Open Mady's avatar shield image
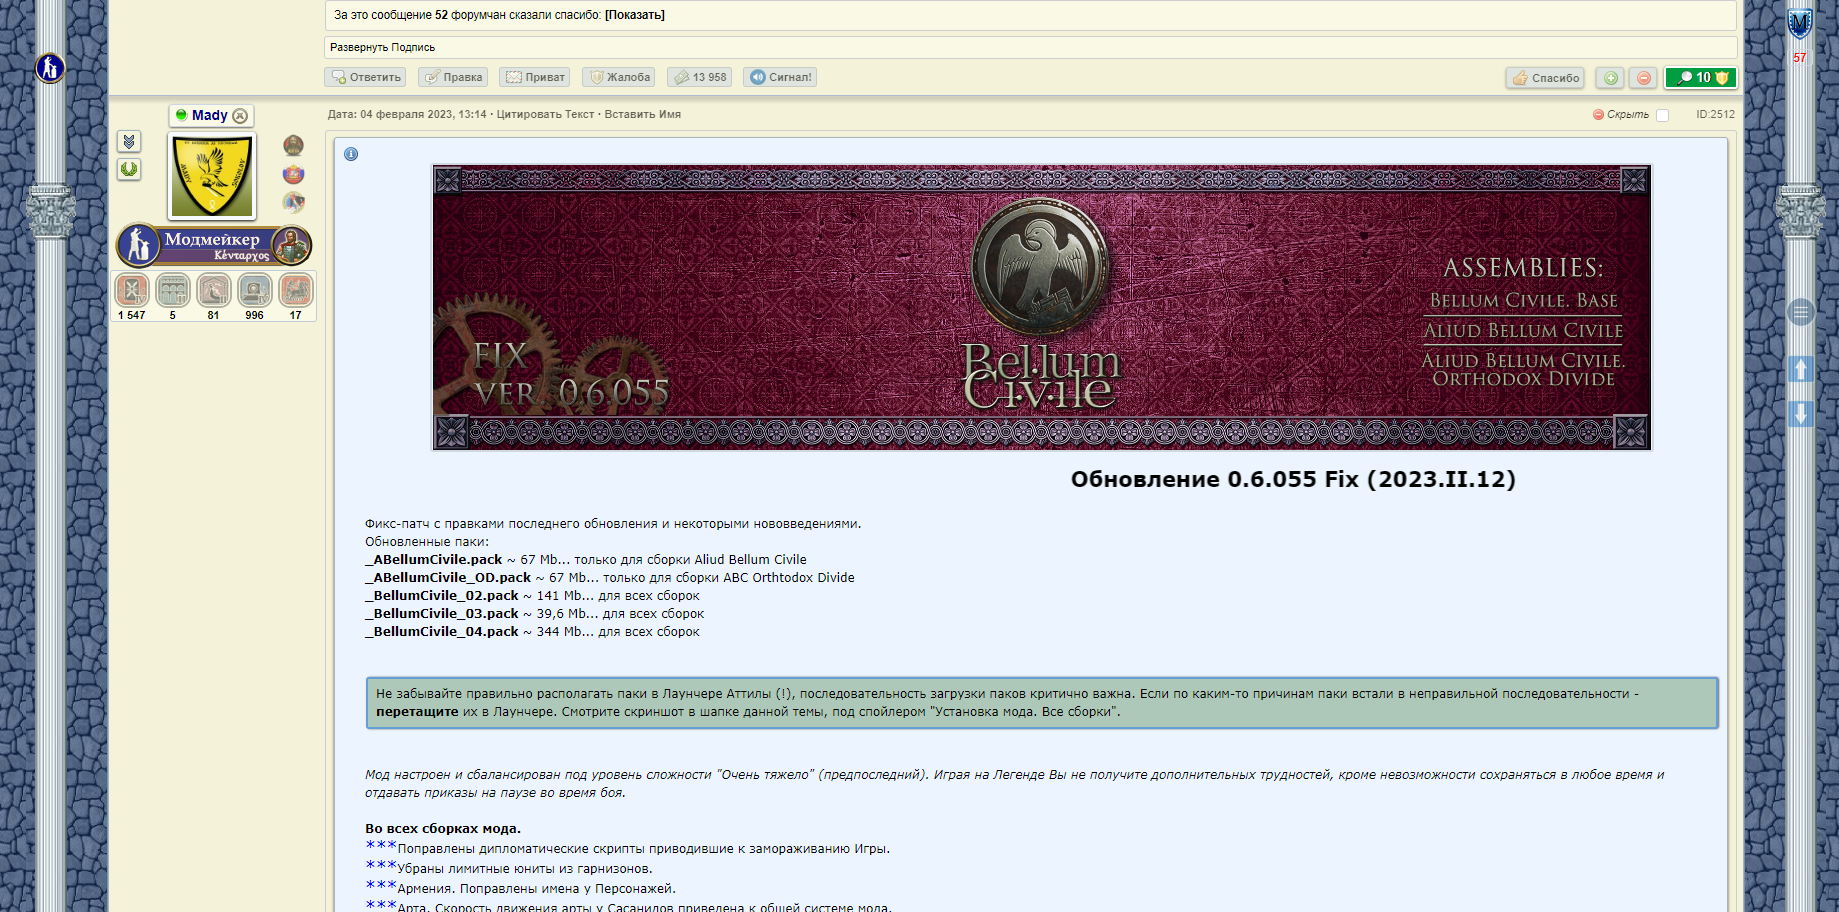 coord(213,176)
